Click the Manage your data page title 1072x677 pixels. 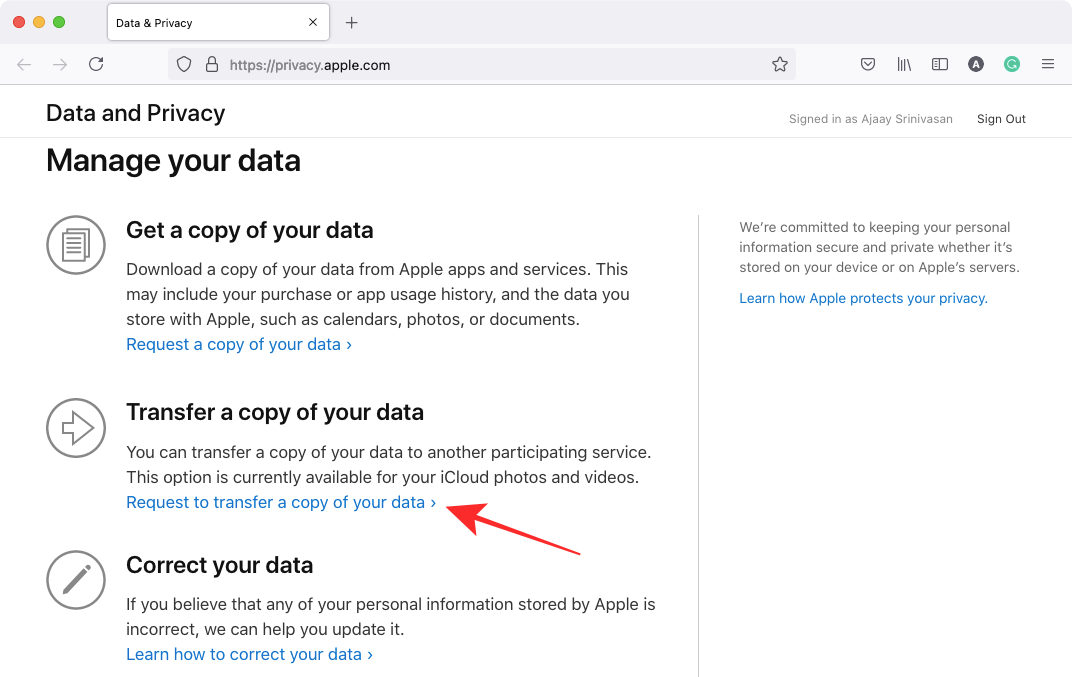(173, 161)
